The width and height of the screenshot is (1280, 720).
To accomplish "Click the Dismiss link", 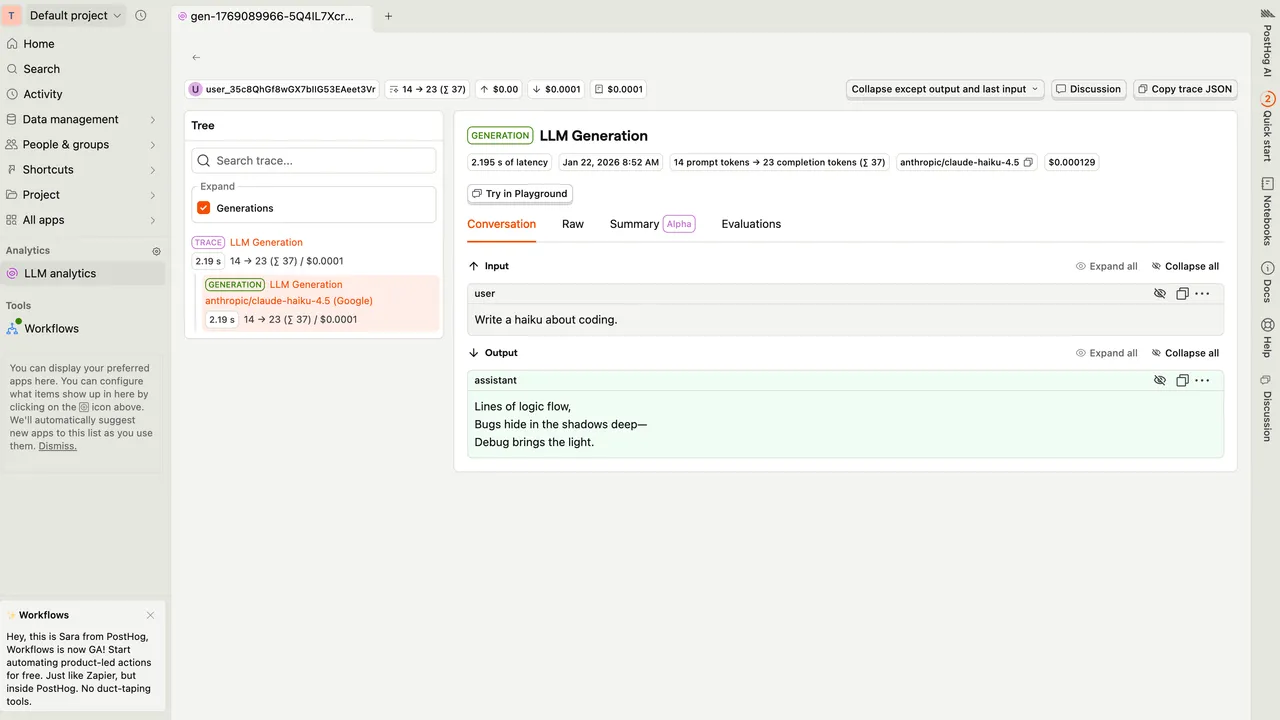I will tap(57, 446).
